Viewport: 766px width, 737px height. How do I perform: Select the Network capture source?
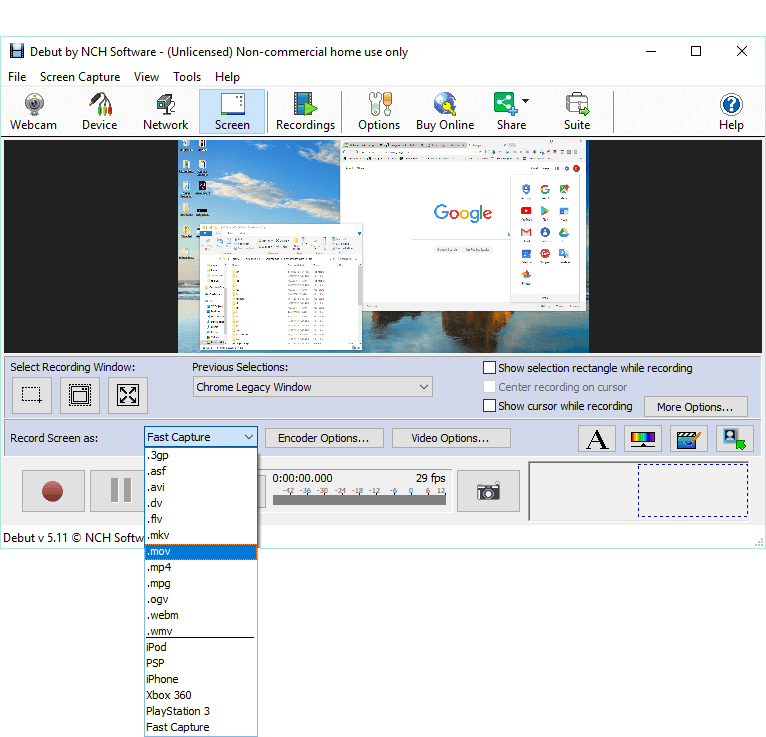[x=166, y=112]
